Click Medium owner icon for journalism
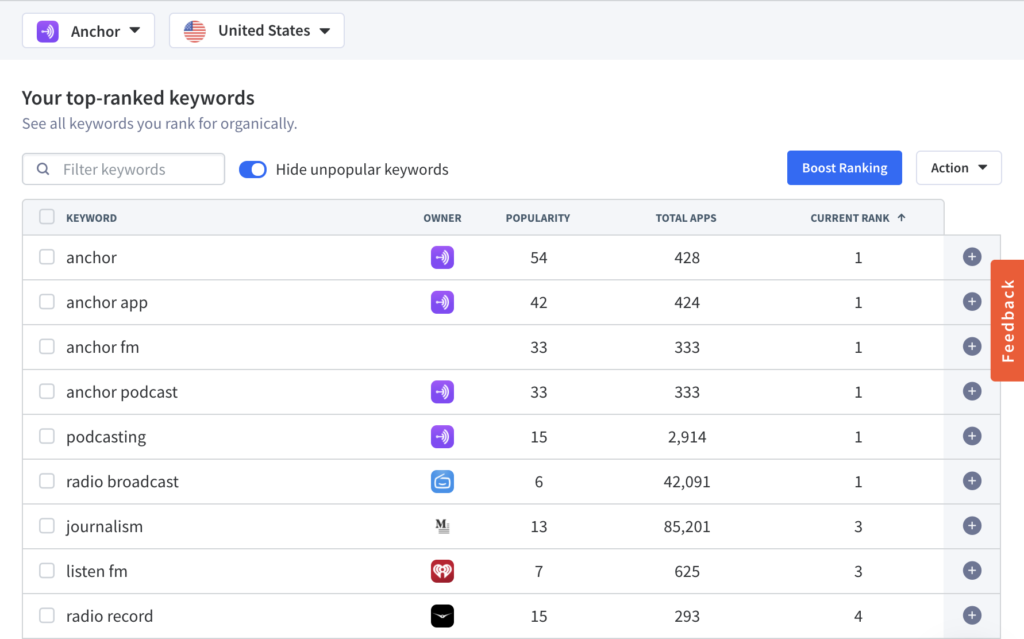The image size is (1024, 639). pyautogui.click(x=442, y=526)
